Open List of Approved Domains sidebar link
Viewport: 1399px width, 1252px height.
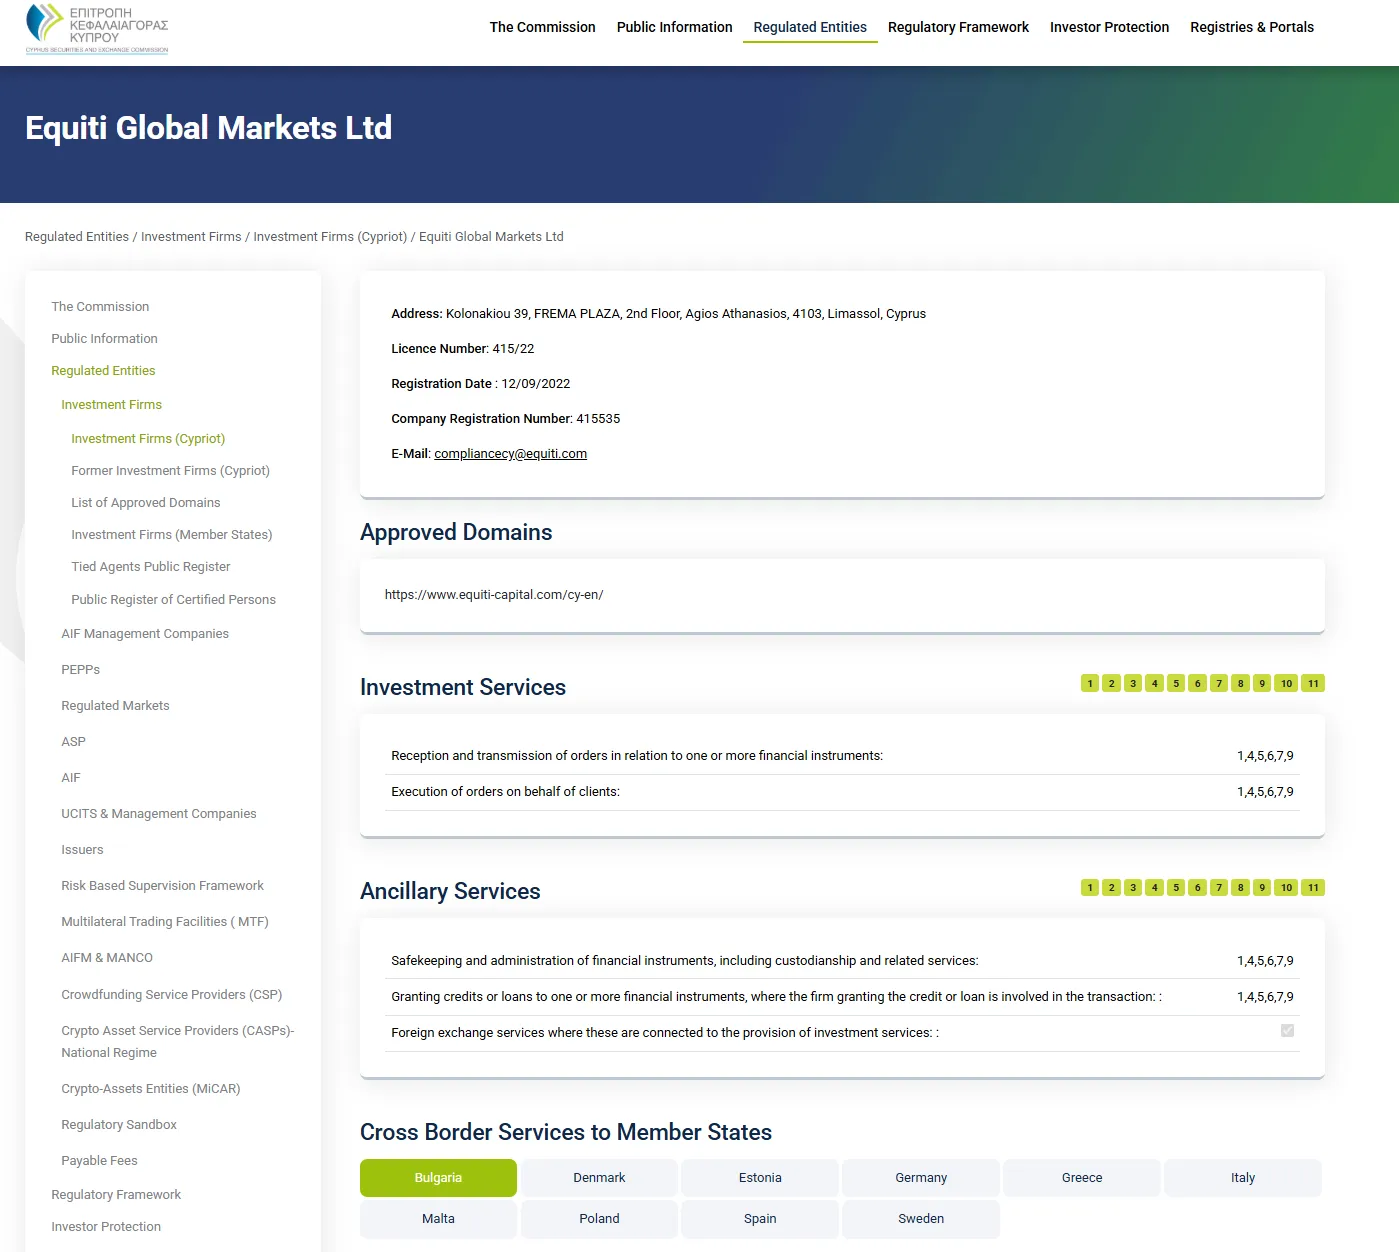click(145, 503)
